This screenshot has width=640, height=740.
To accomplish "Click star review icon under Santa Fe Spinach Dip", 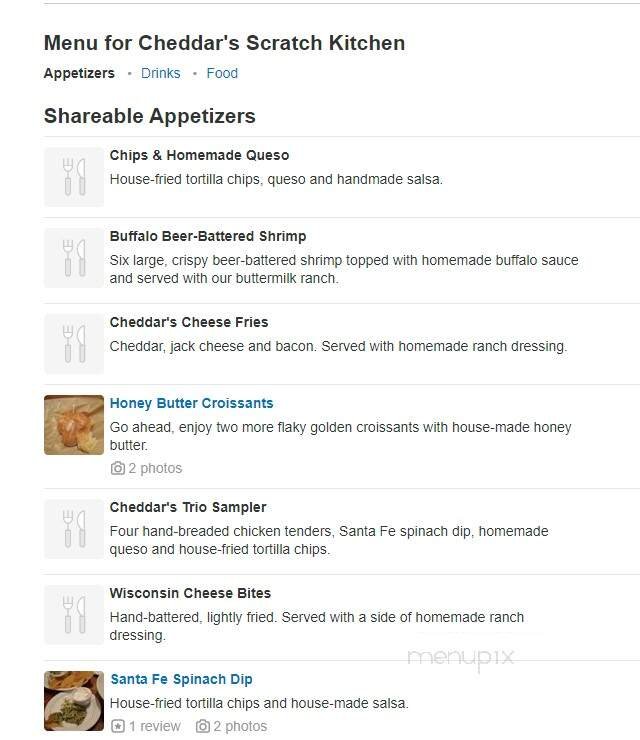I will coord(118,726).
